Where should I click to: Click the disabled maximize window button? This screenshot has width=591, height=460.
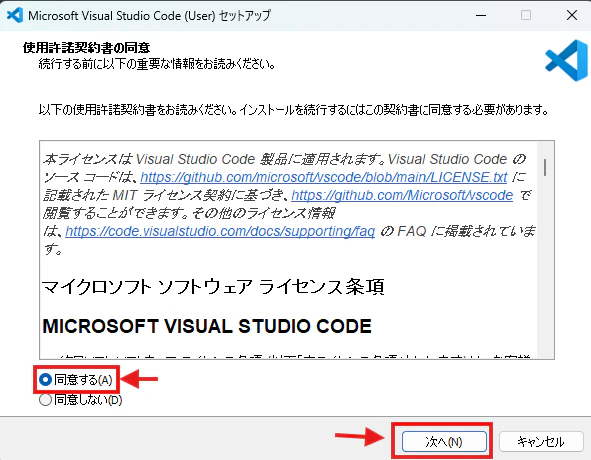(x=526, y=15)
